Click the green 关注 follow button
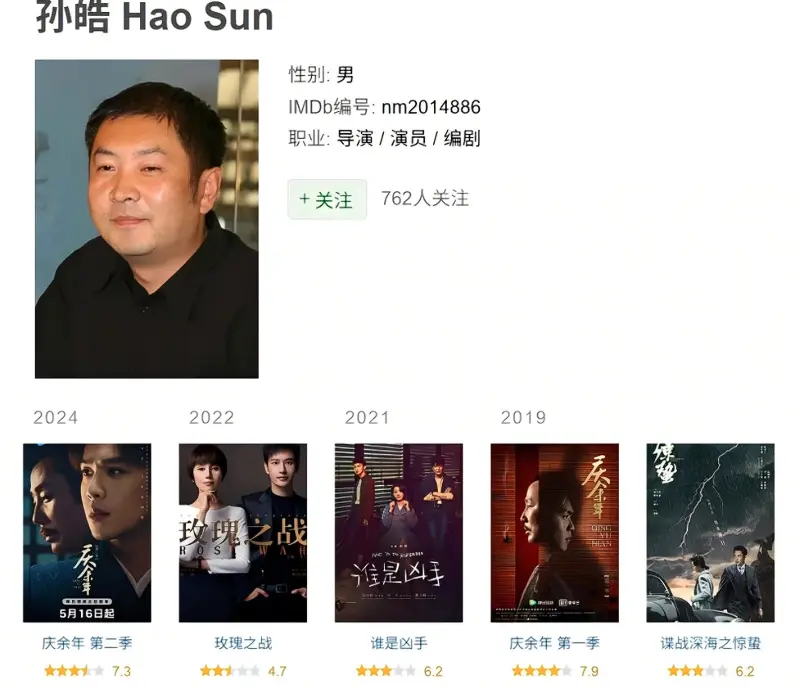Image resolution: width=793 pixels, height=688 pixels. (x=327, y=199)
